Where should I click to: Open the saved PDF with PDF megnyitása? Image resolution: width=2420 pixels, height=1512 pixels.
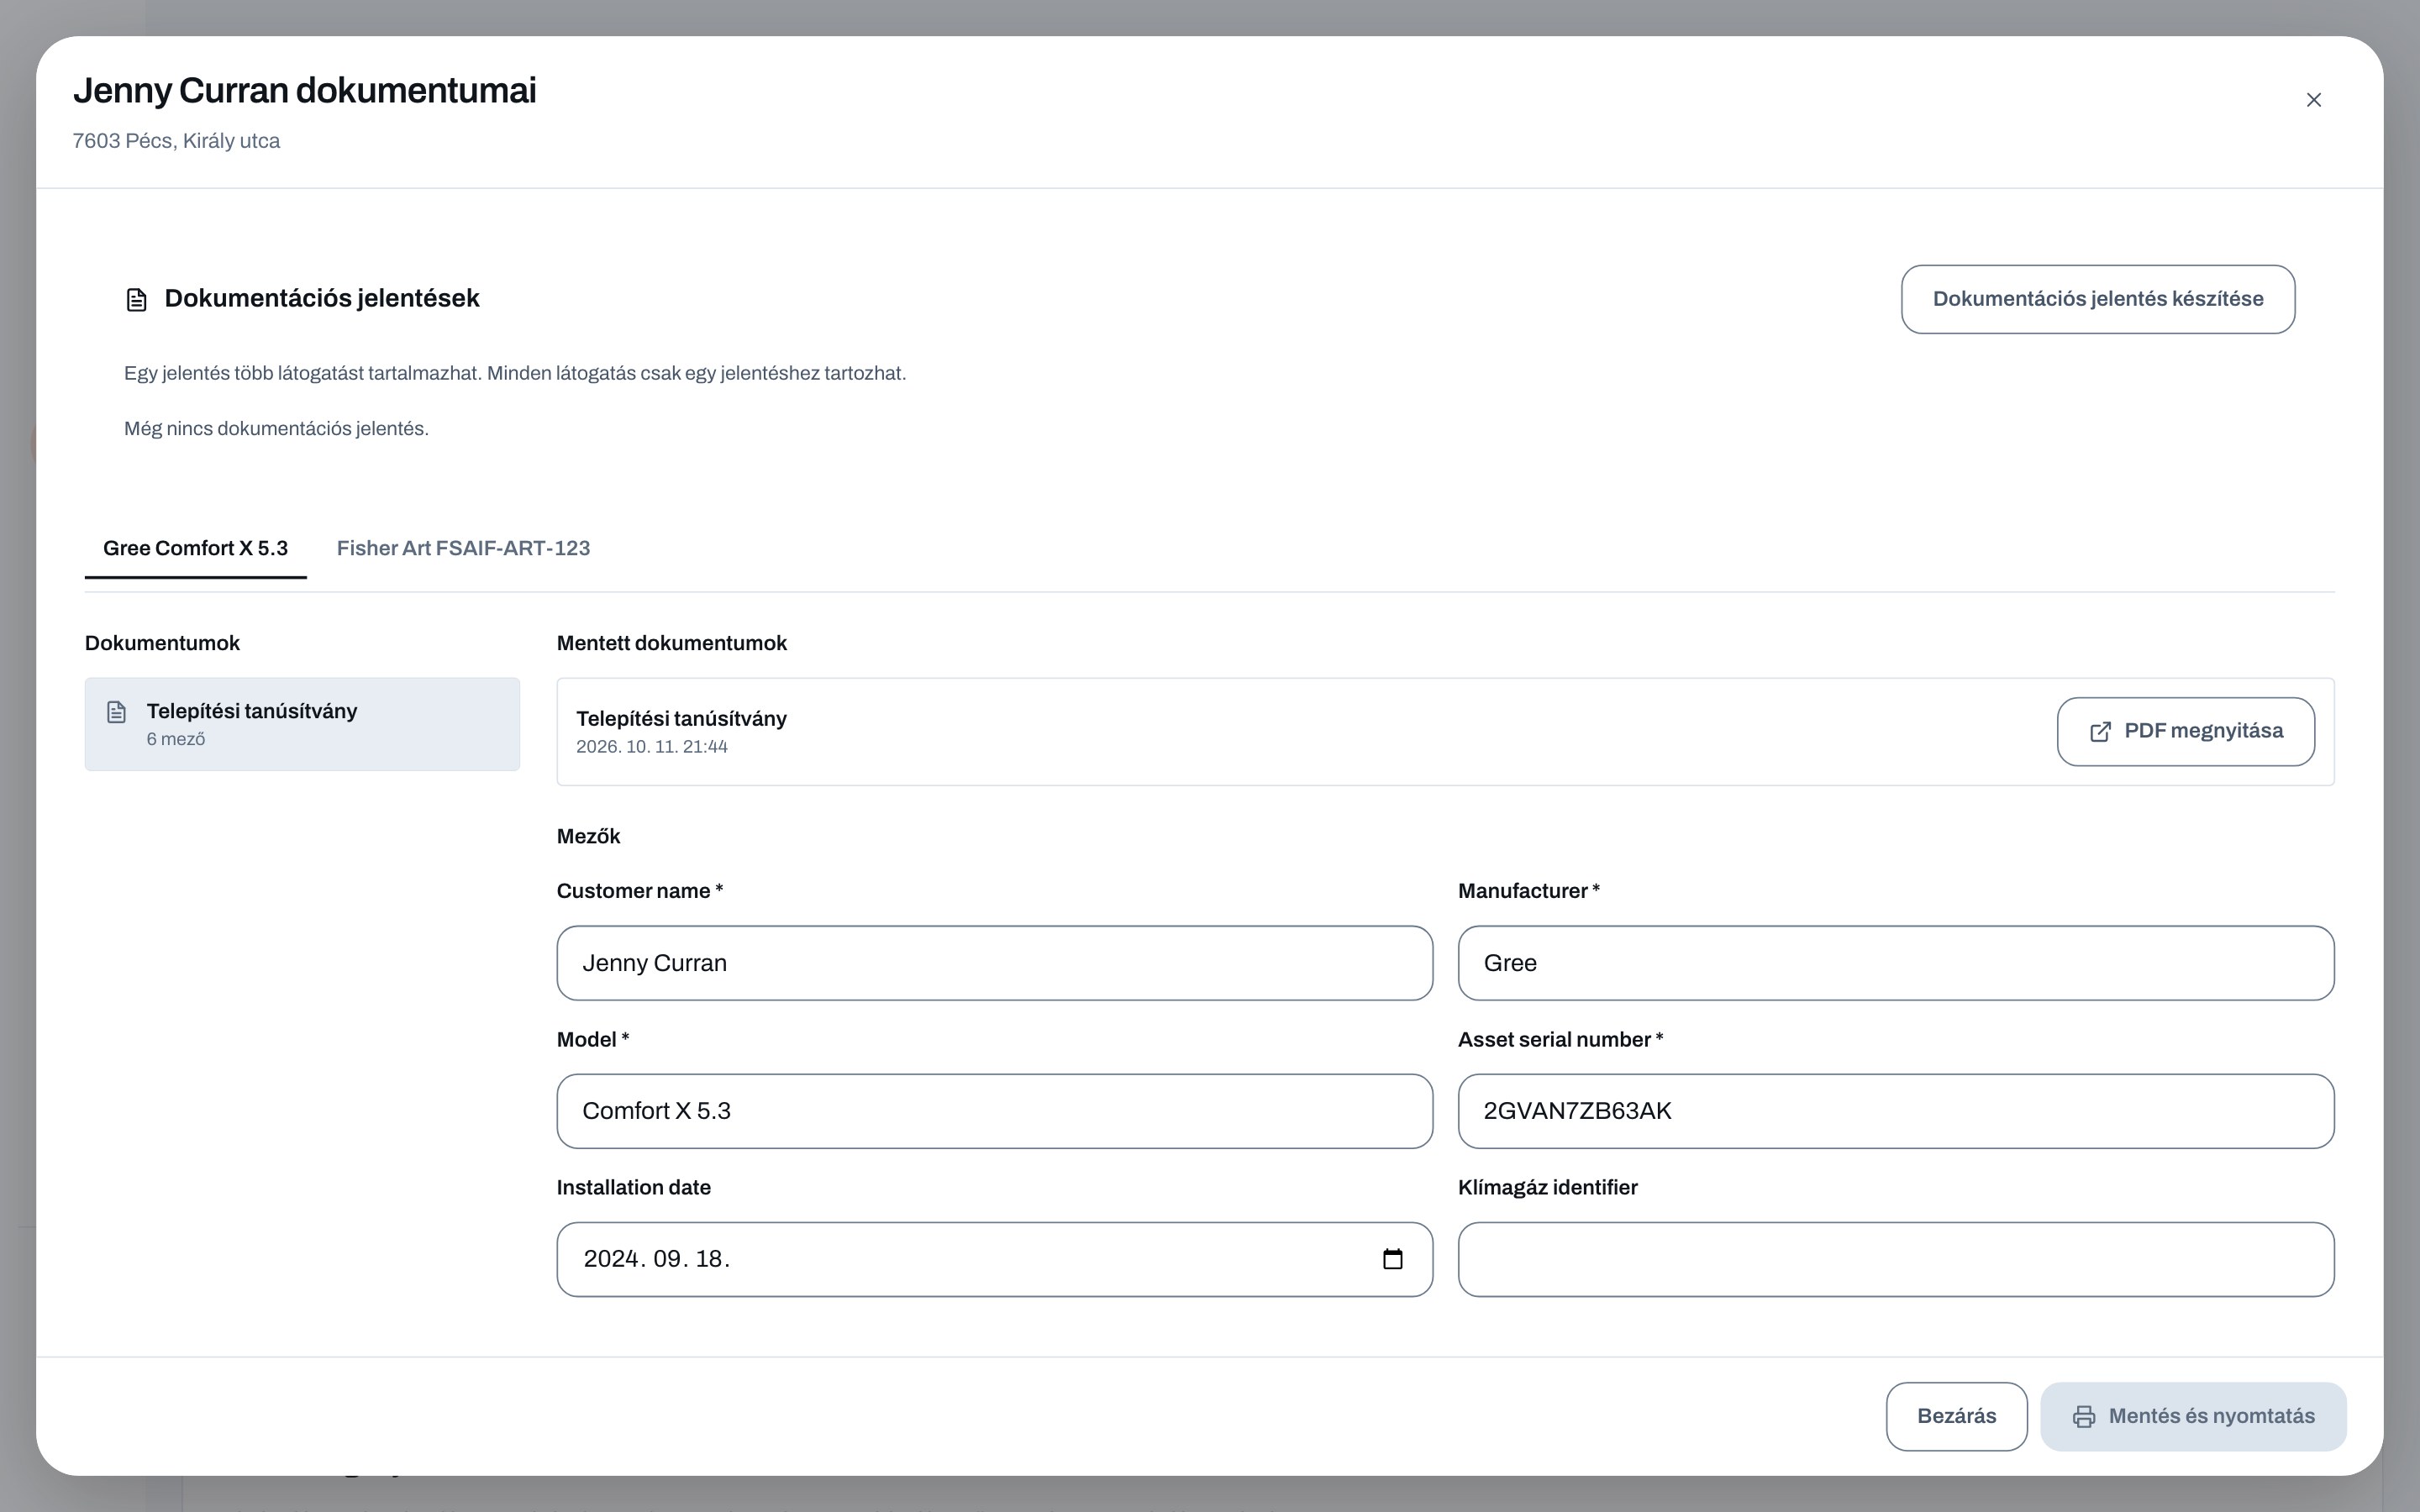tap(2185, 732)
